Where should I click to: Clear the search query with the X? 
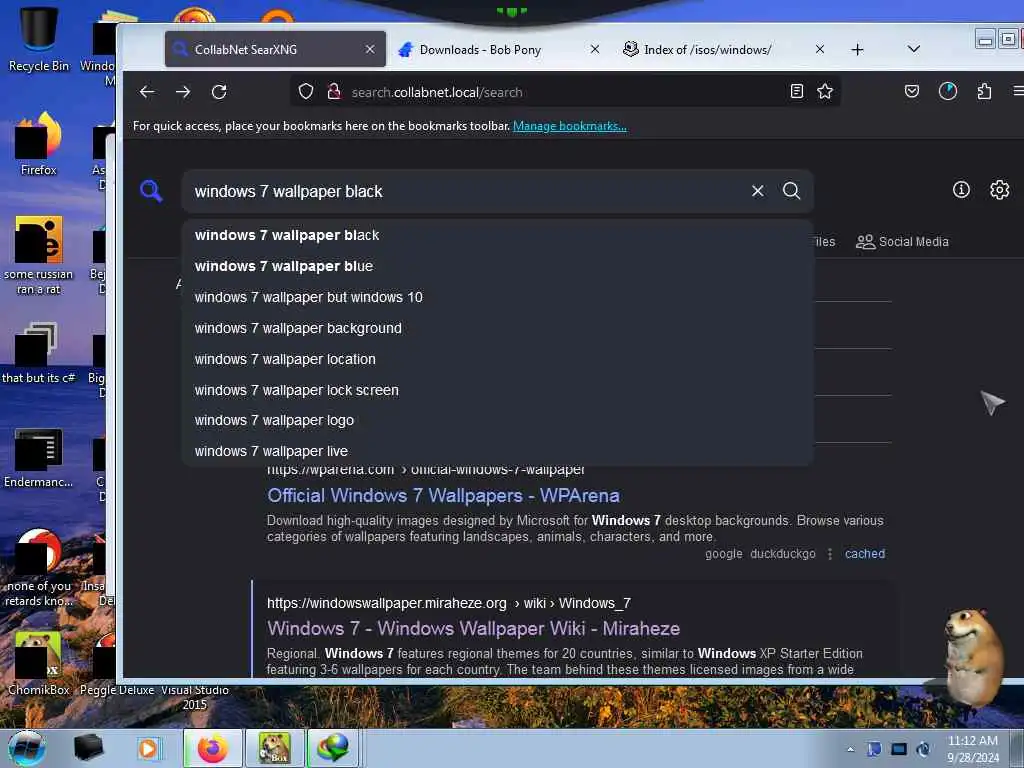(x=758, y=191)
